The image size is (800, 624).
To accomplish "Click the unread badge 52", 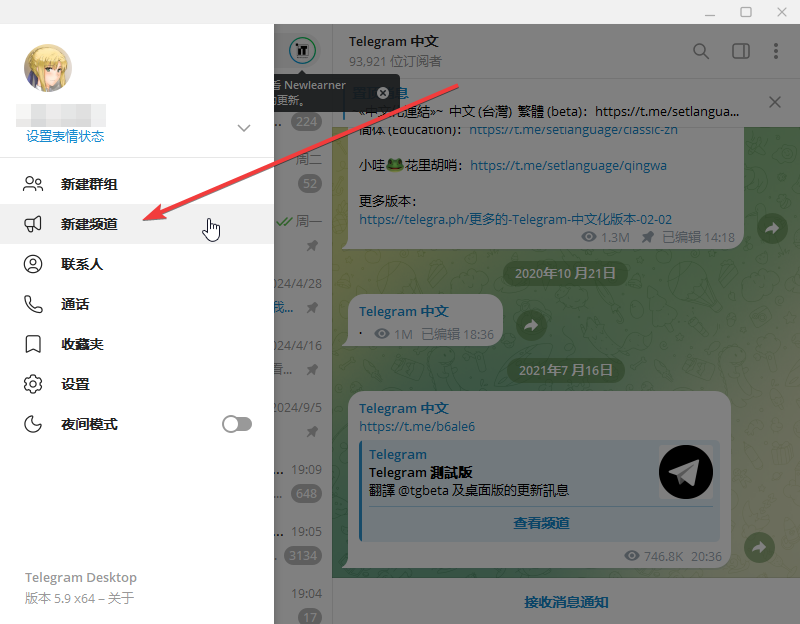I will (x=310, y=184).
